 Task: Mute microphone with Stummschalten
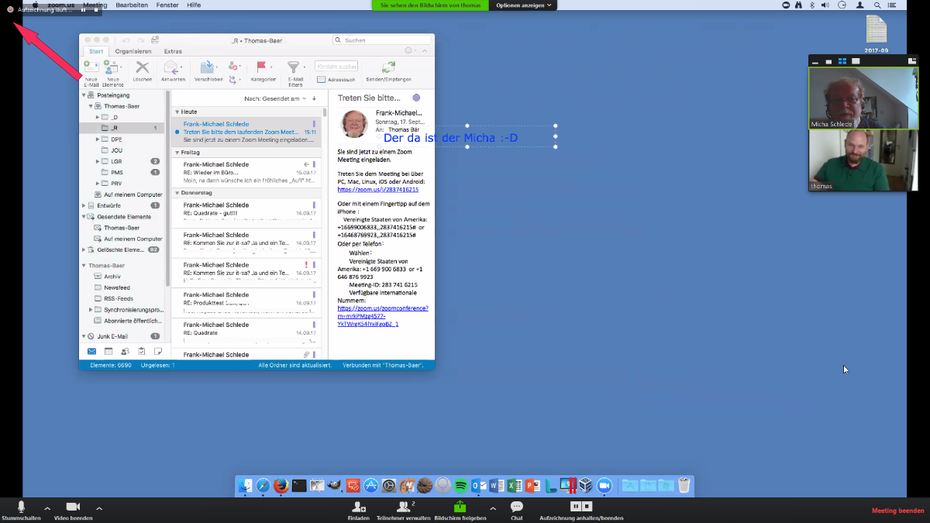pyautogui.click(x=21, y=509)
